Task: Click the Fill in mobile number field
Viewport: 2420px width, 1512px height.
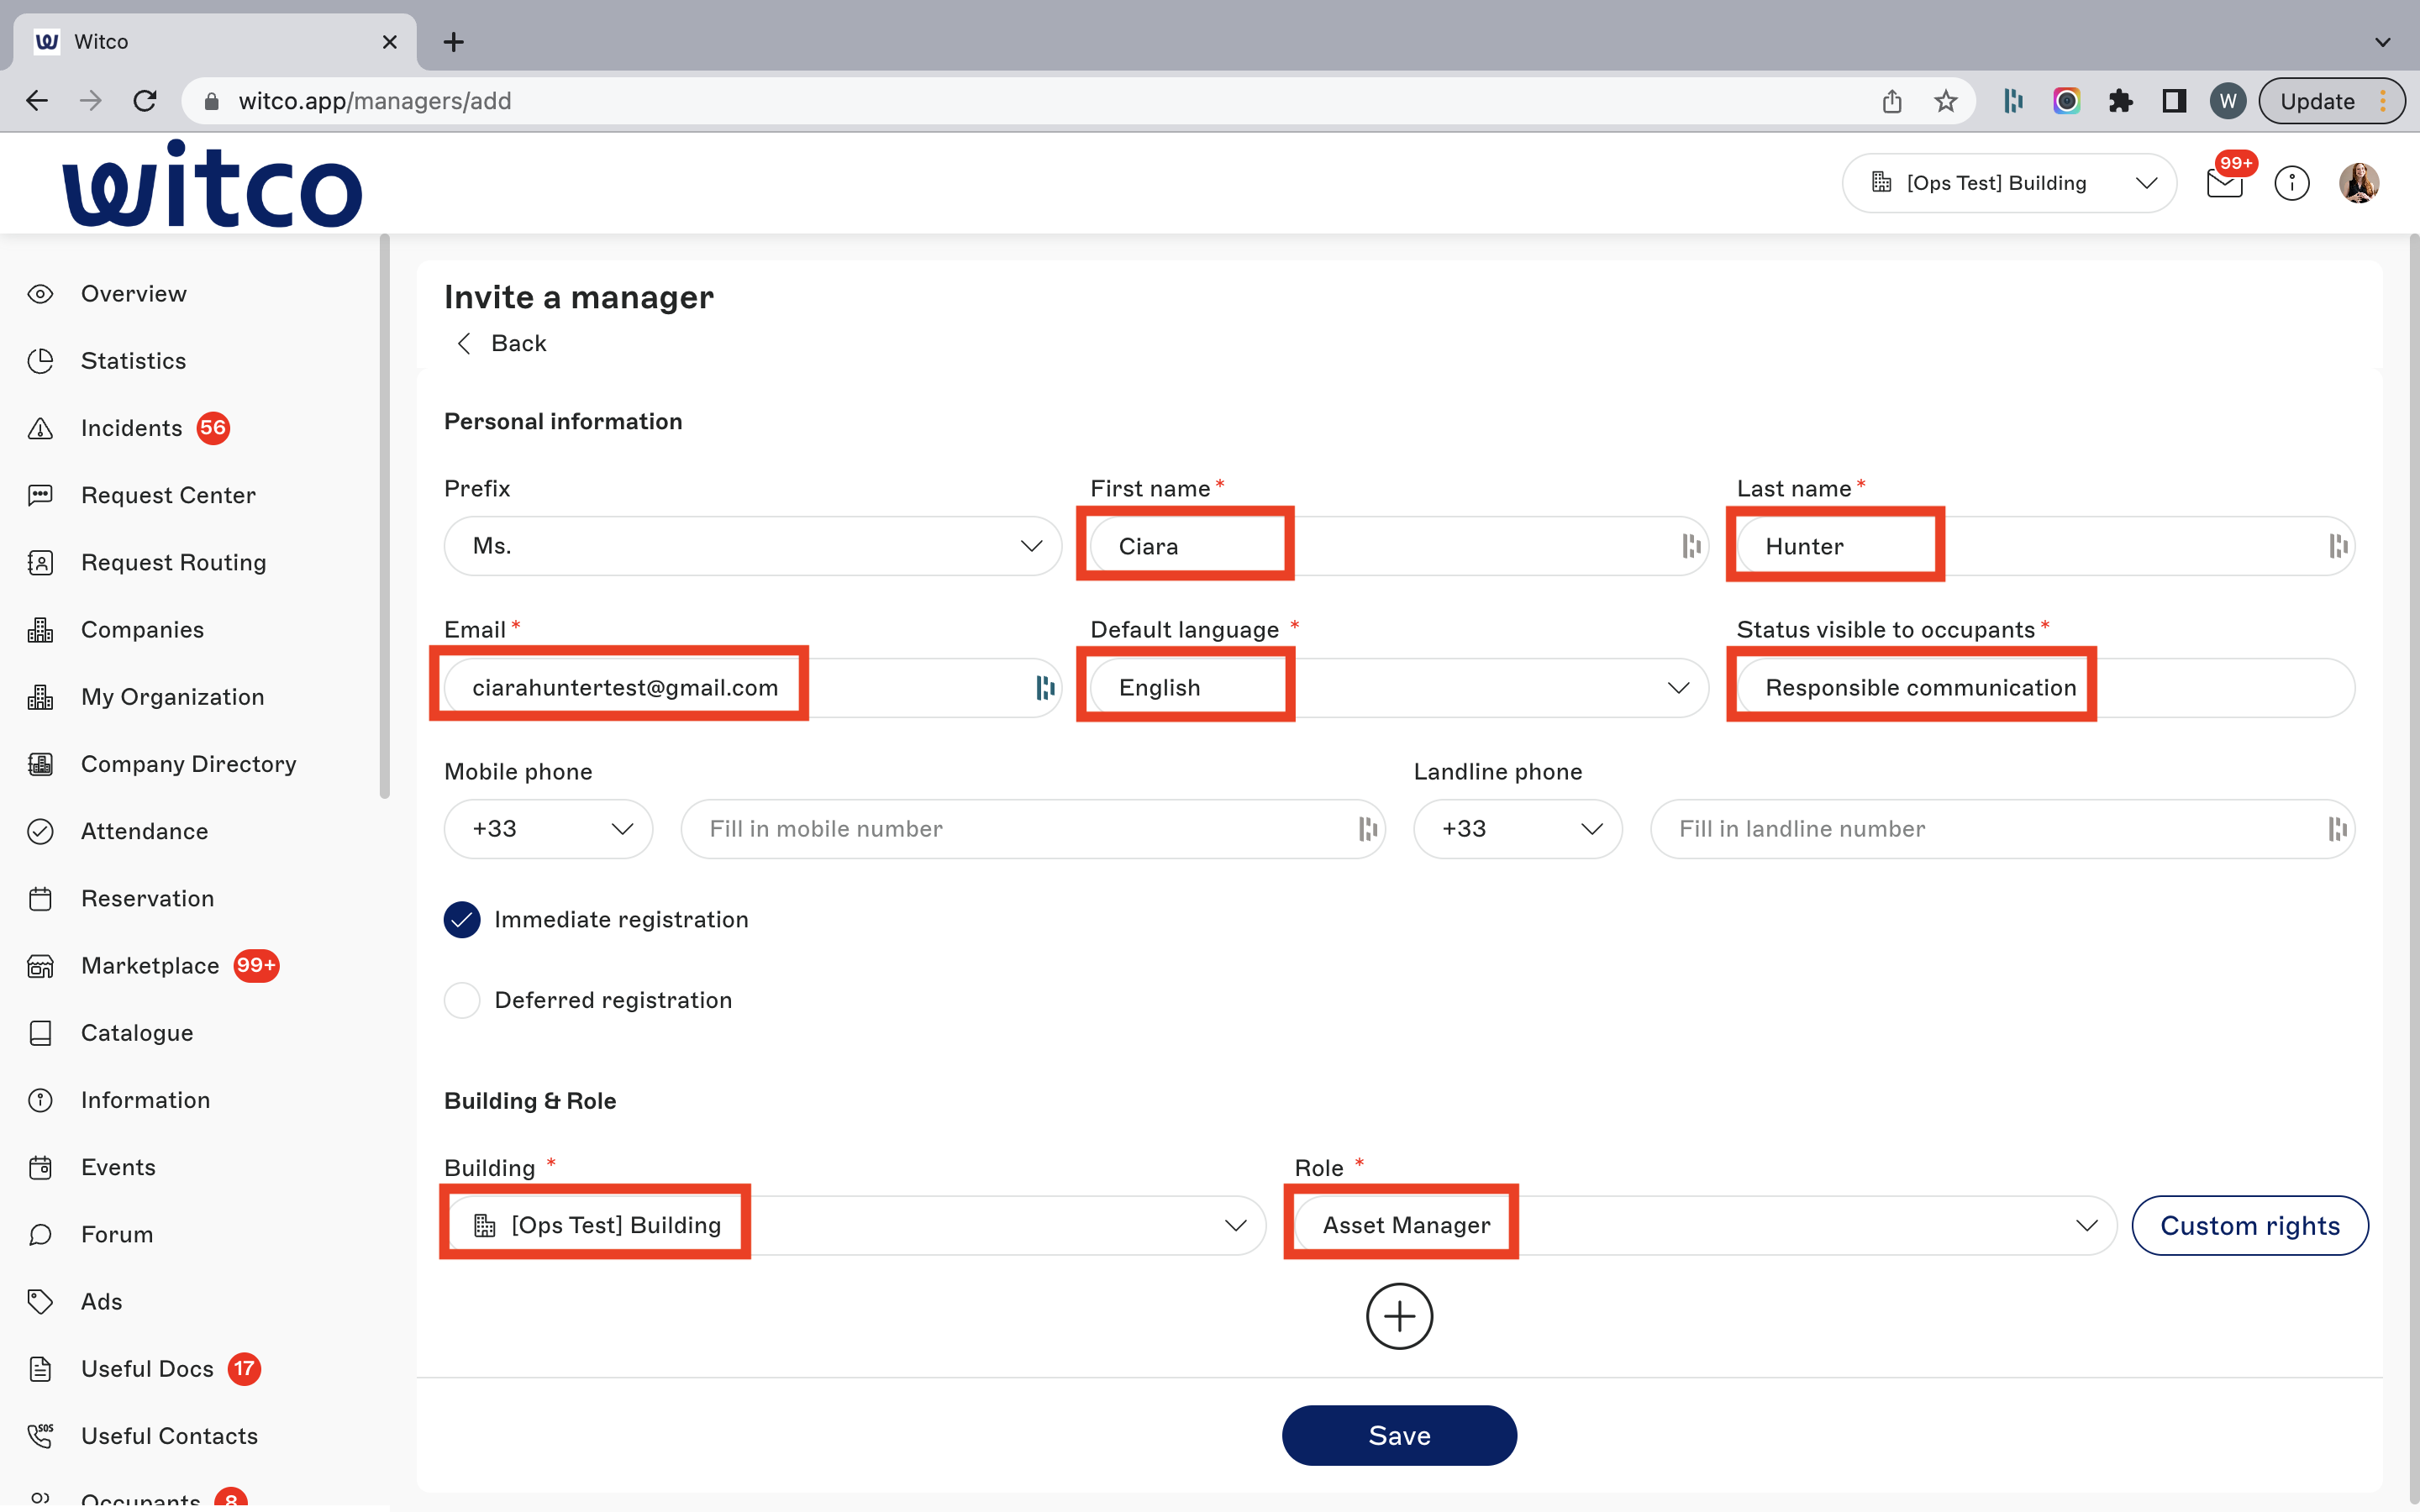Action: (1033, 829)
